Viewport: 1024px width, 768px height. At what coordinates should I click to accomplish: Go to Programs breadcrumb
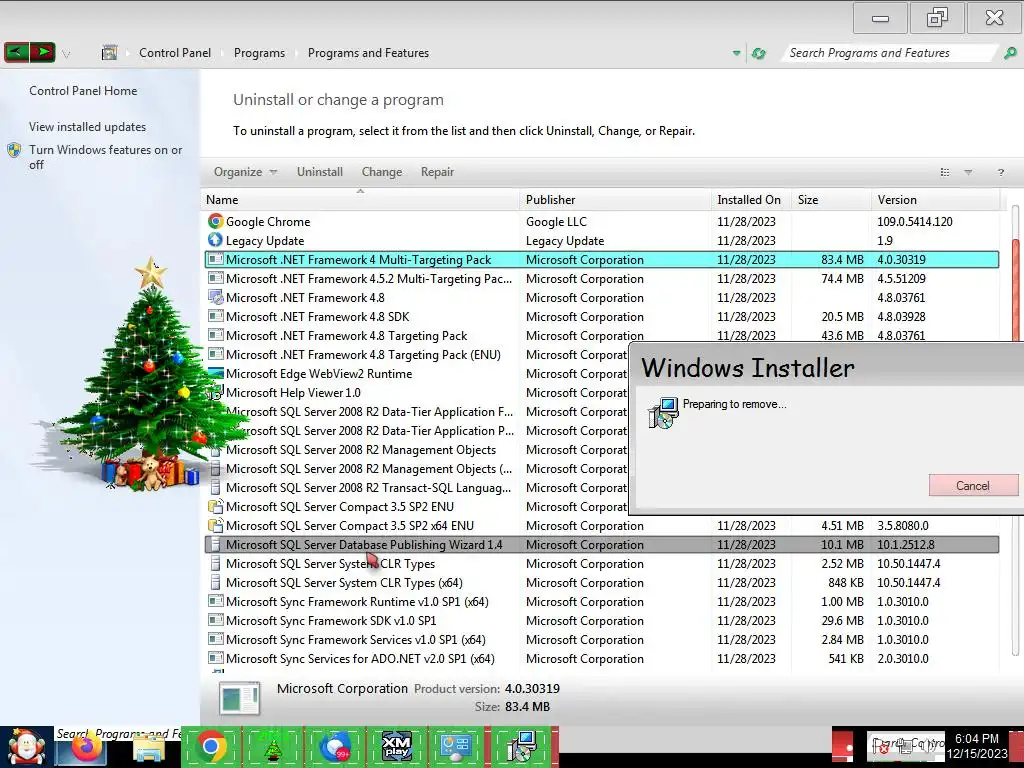(x=259, y=53)
